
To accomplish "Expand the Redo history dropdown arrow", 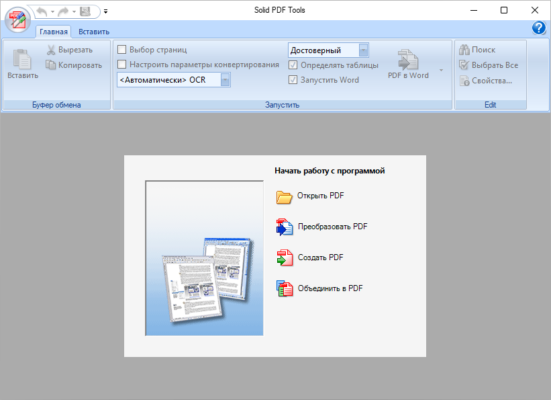I will point(74,12).
